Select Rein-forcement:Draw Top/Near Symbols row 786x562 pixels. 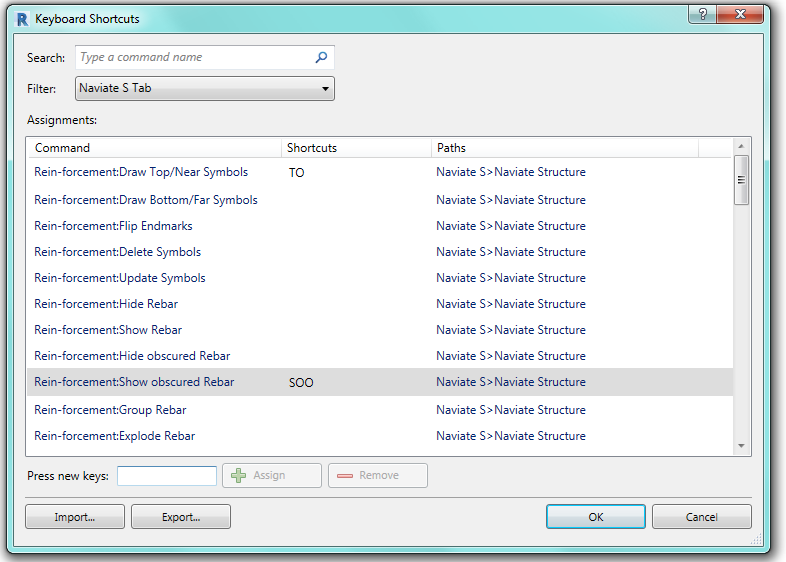tap(141, 173)
